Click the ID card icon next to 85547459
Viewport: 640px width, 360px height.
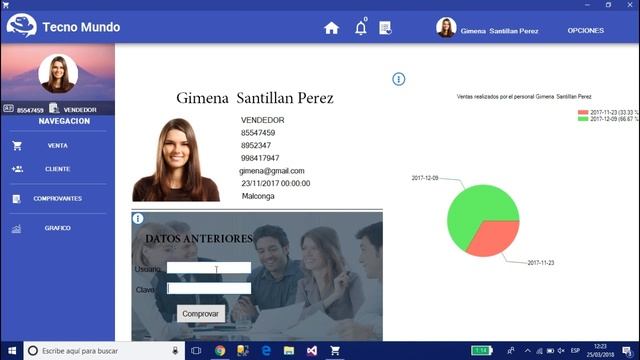click(x=9, y=108)
